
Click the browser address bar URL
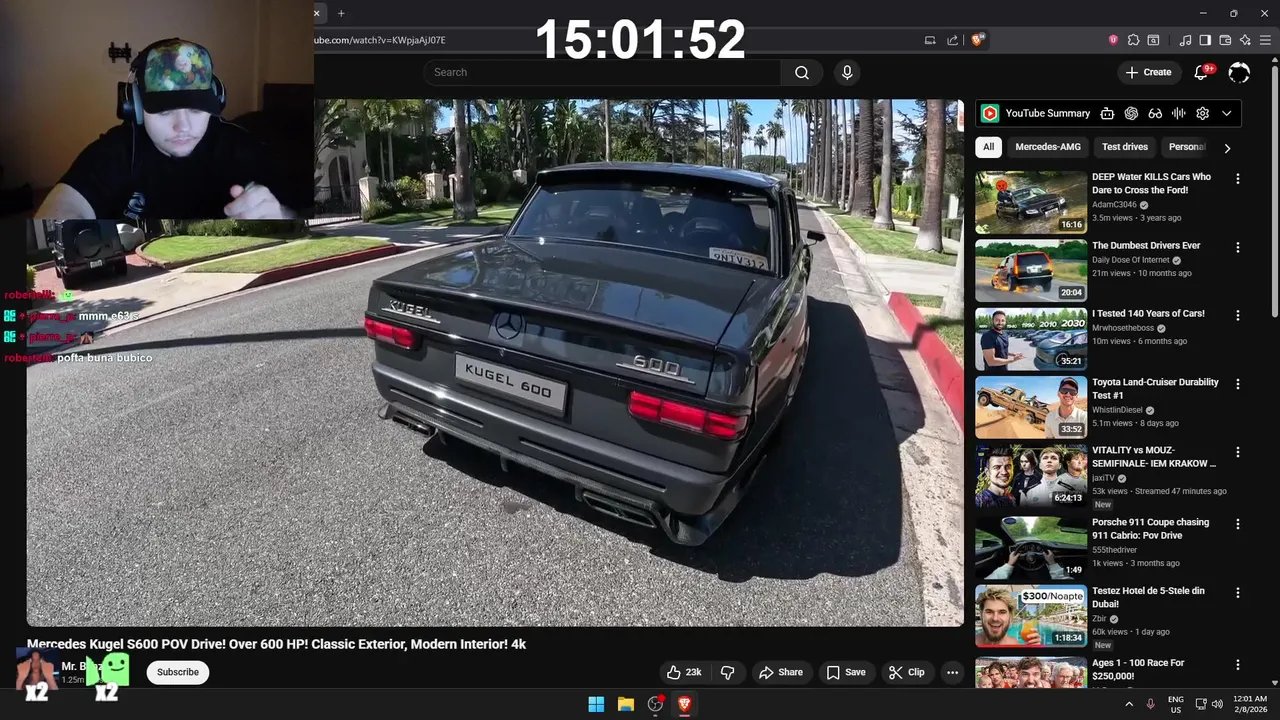pos(380,40)
